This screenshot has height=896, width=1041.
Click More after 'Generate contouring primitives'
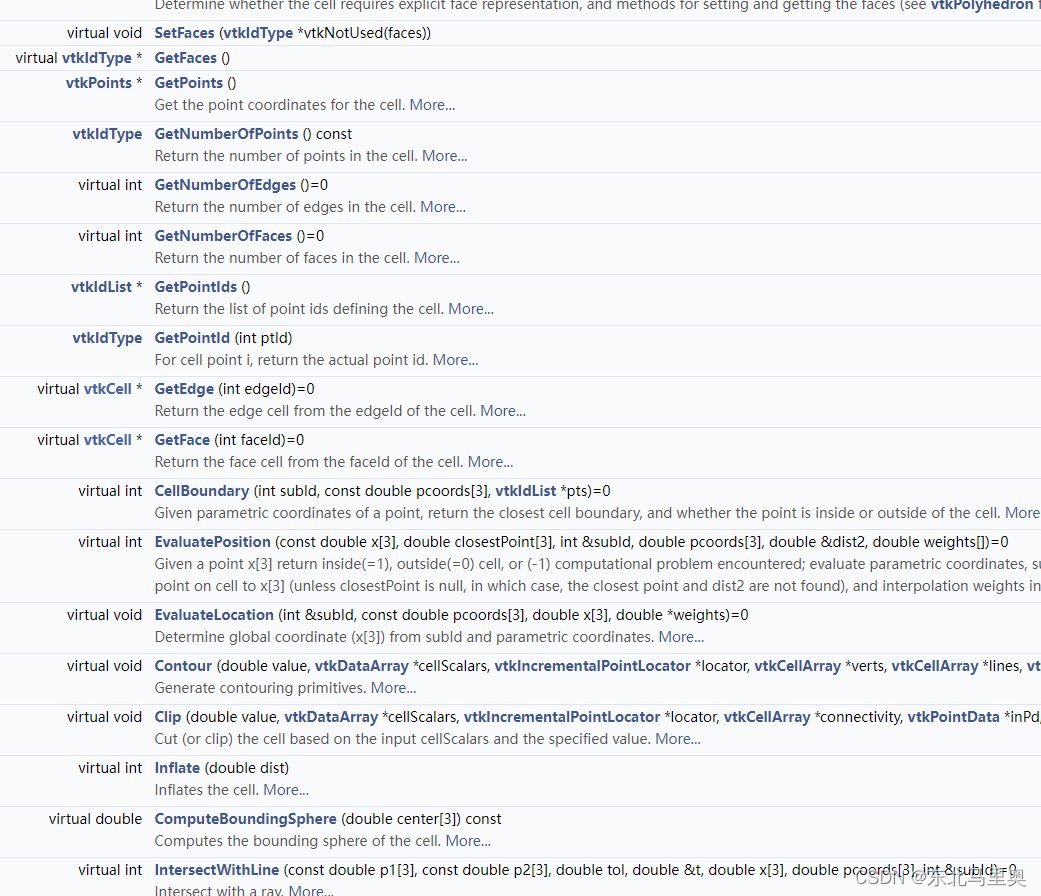(394, 689)
